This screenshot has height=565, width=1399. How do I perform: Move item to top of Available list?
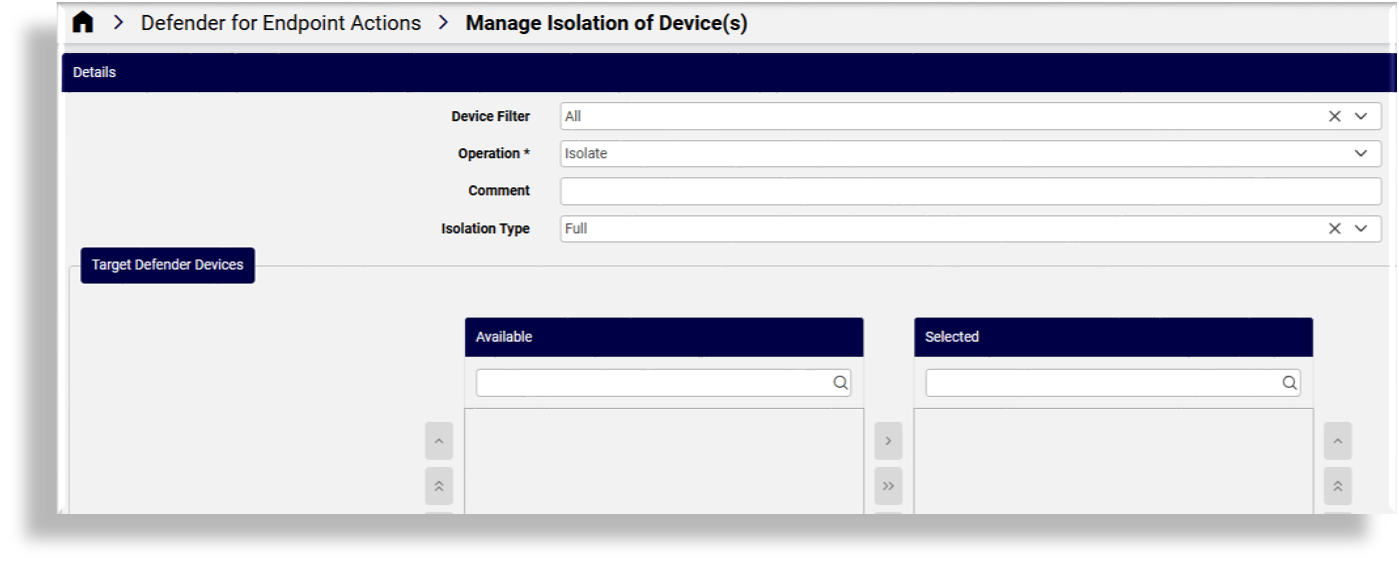tap(439, 486)
